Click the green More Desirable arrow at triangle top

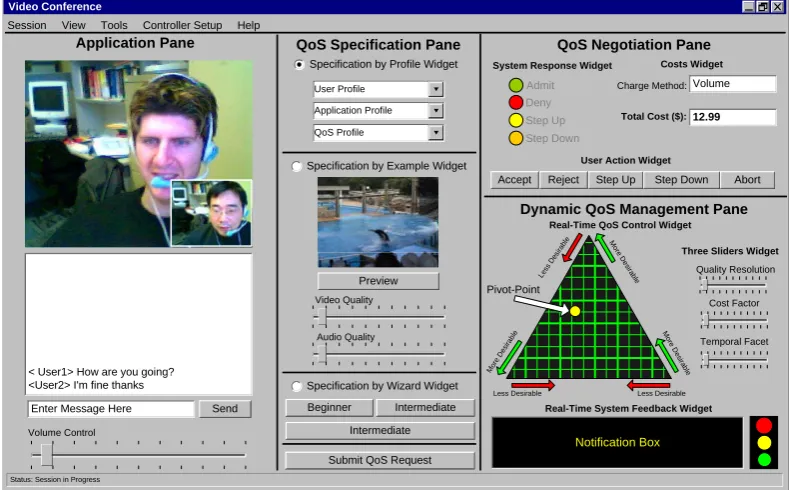point(605,248)
